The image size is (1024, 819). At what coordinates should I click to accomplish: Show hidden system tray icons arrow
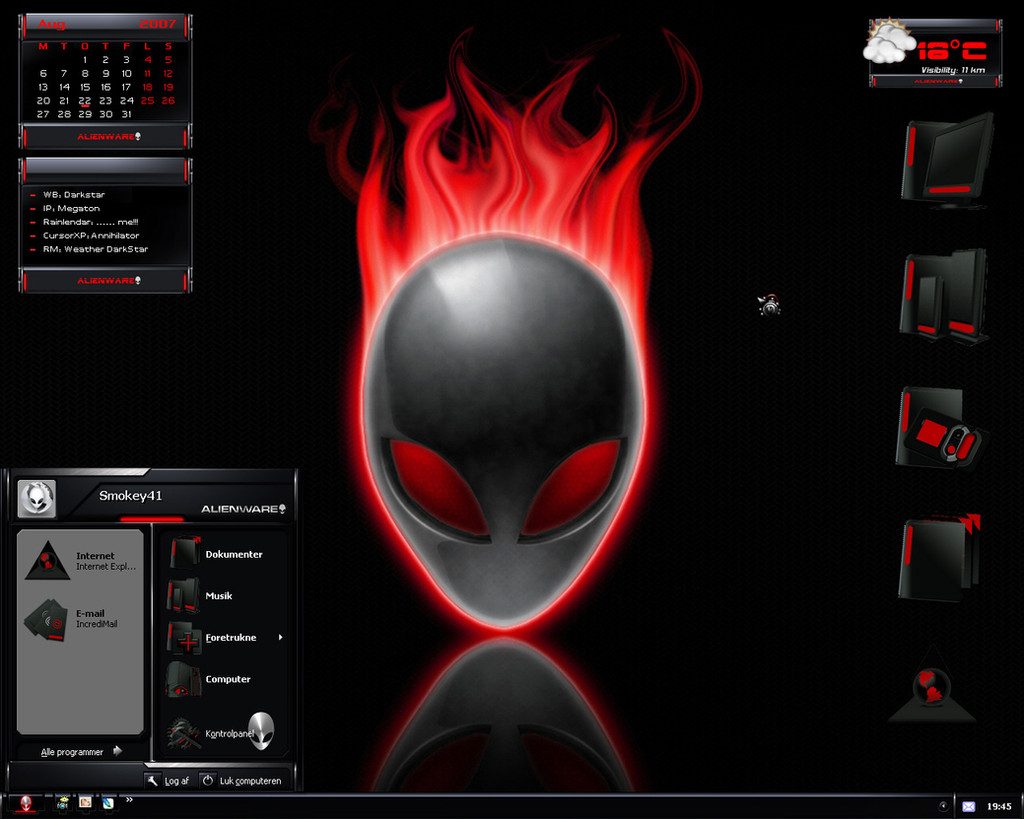943,806
